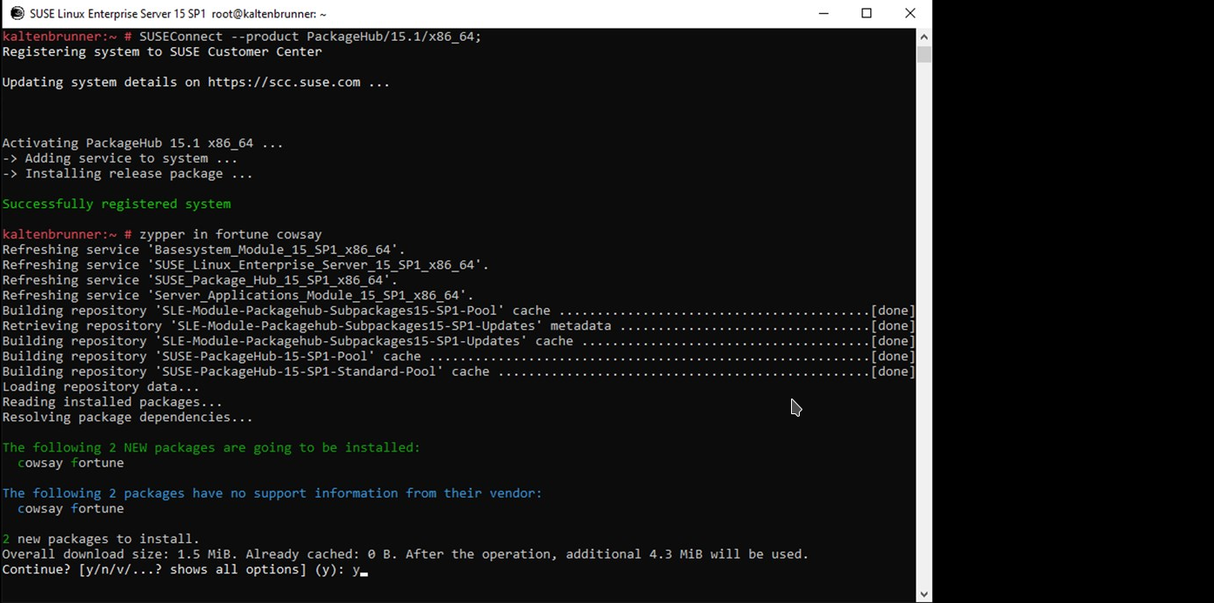Click the 'Basesystem_Module_15_SP1_x86_64' refresh line
1214x603 pixels.
click(204, 249)
